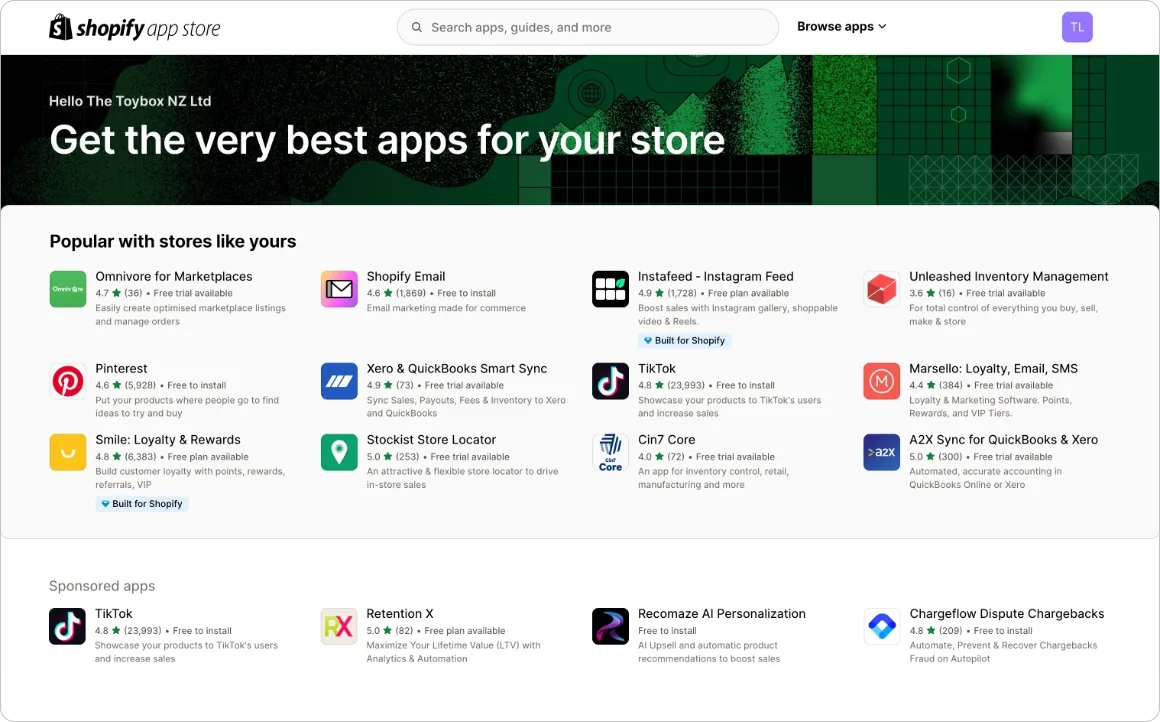Focus the Search apps, guides, and more field

[587, 27]
